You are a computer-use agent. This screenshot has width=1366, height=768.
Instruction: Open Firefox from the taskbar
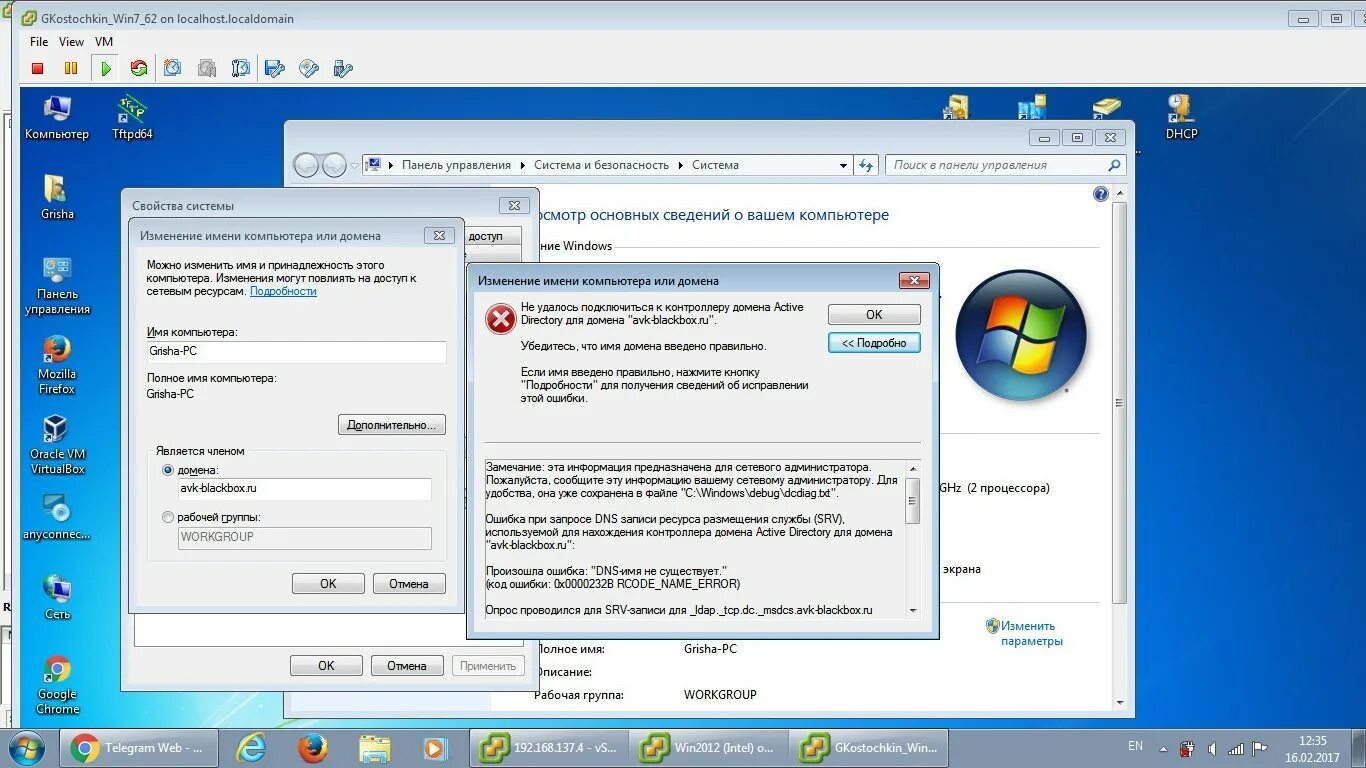tap(313, 747)
